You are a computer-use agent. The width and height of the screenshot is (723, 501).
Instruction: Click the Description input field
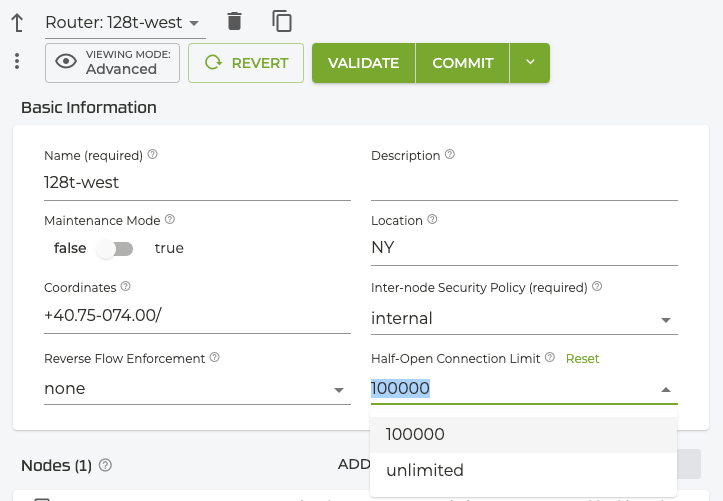tap(524, 184)
